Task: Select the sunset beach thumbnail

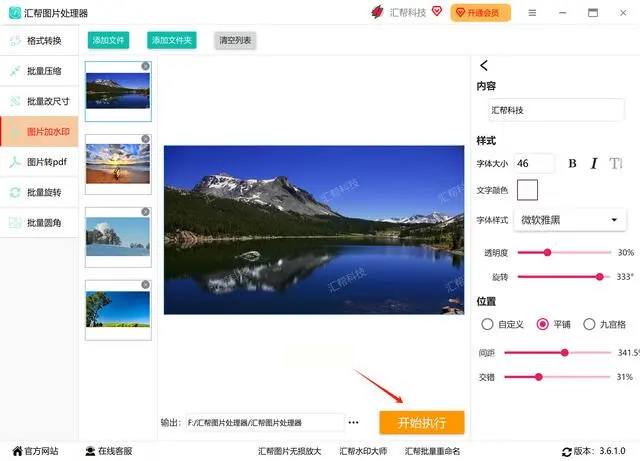Action: [118, 164]
